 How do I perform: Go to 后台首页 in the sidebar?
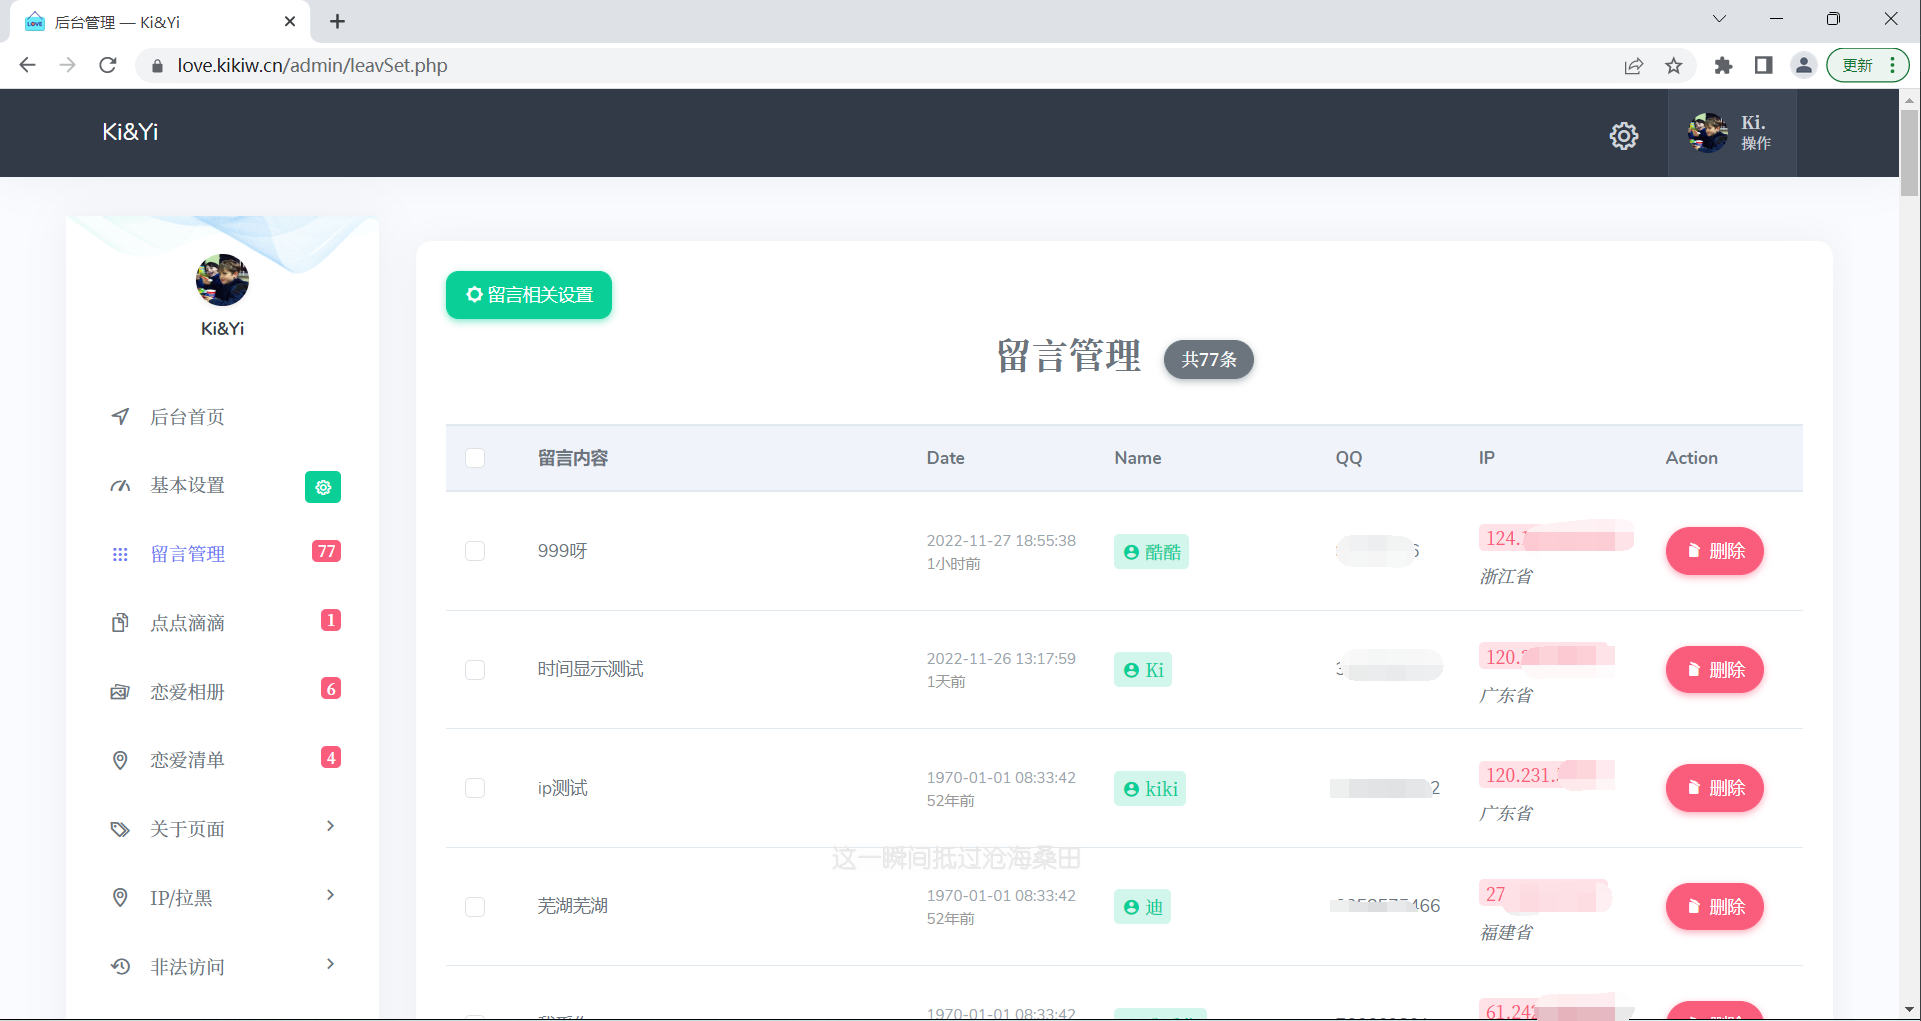point(187,417)
